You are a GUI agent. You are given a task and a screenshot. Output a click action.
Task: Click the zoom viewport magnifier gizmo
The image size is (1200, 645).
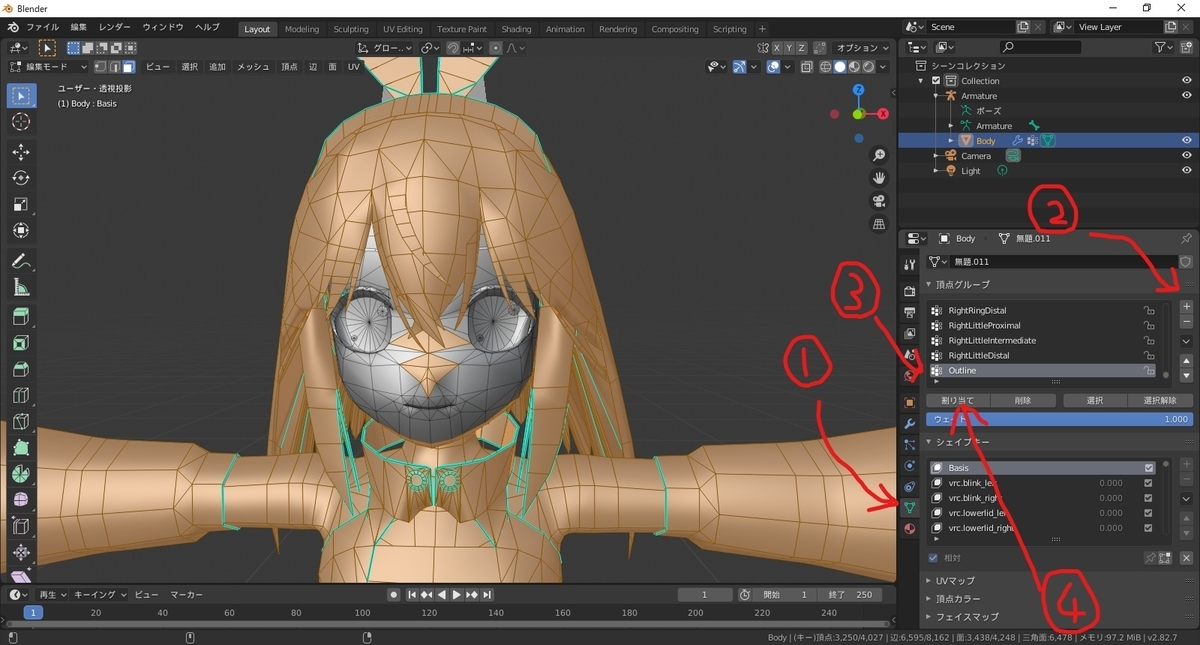coord(879,155)
